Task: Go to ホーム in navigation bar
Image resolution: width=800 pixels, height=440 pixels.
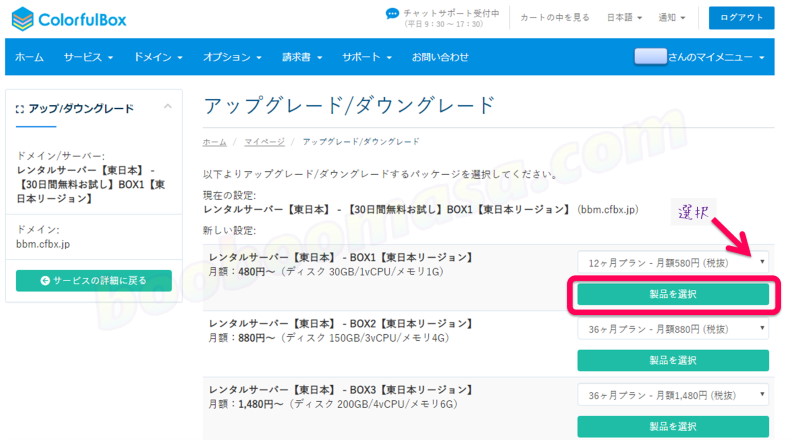Action: 29,57
